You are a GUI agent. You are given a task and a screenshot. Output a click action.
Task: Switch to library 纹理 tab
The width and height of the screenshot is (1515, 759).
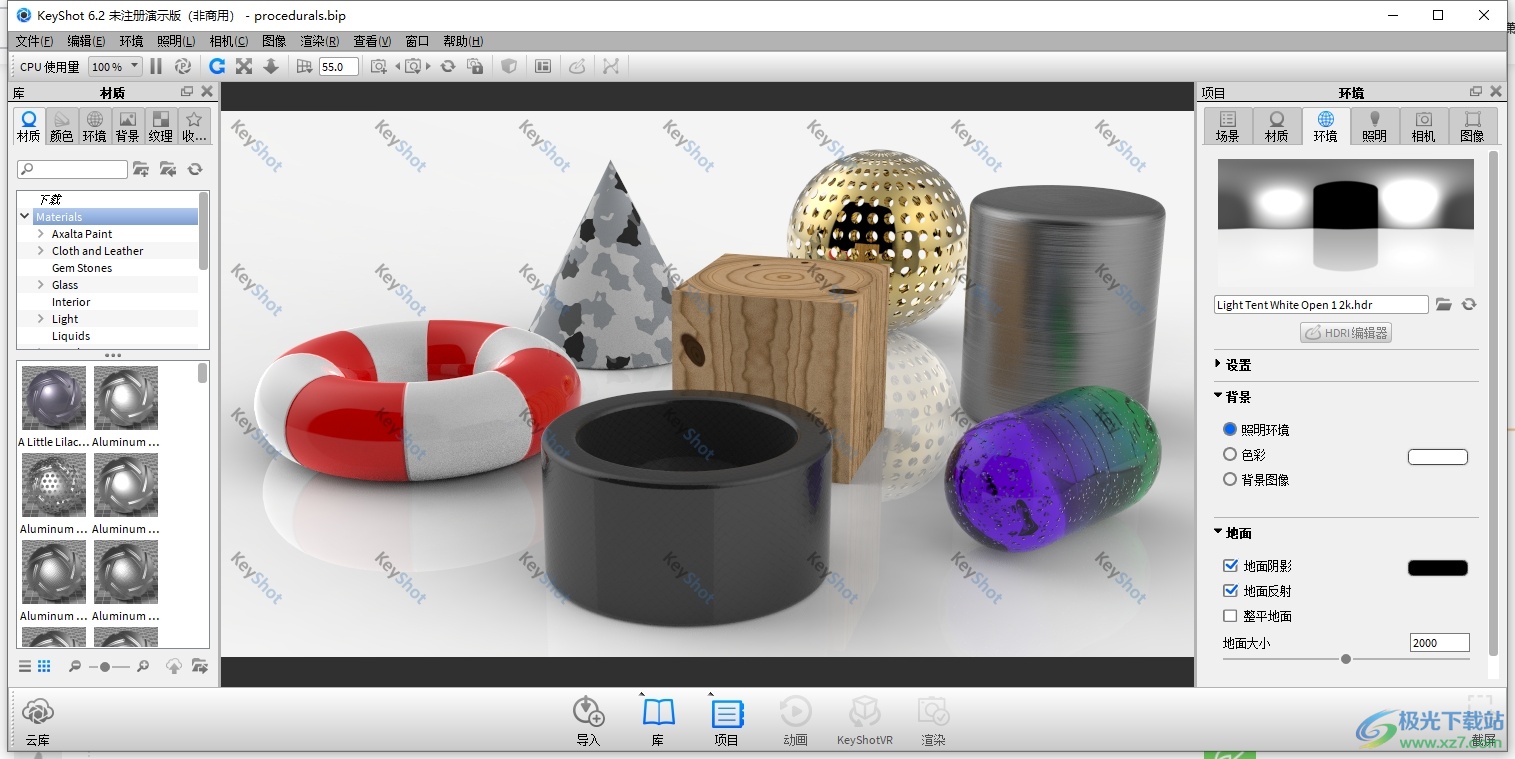point(160,127)
